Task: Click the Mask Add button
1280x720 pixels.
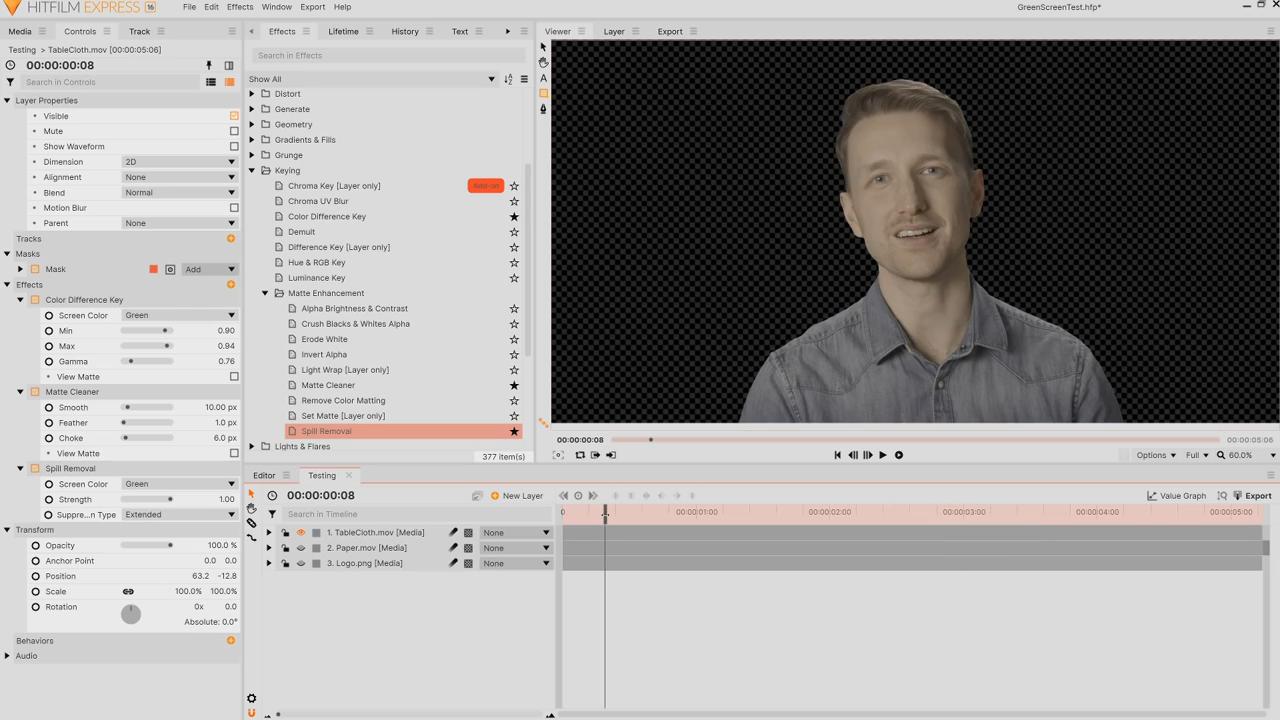Action: (x=208, y=269)
